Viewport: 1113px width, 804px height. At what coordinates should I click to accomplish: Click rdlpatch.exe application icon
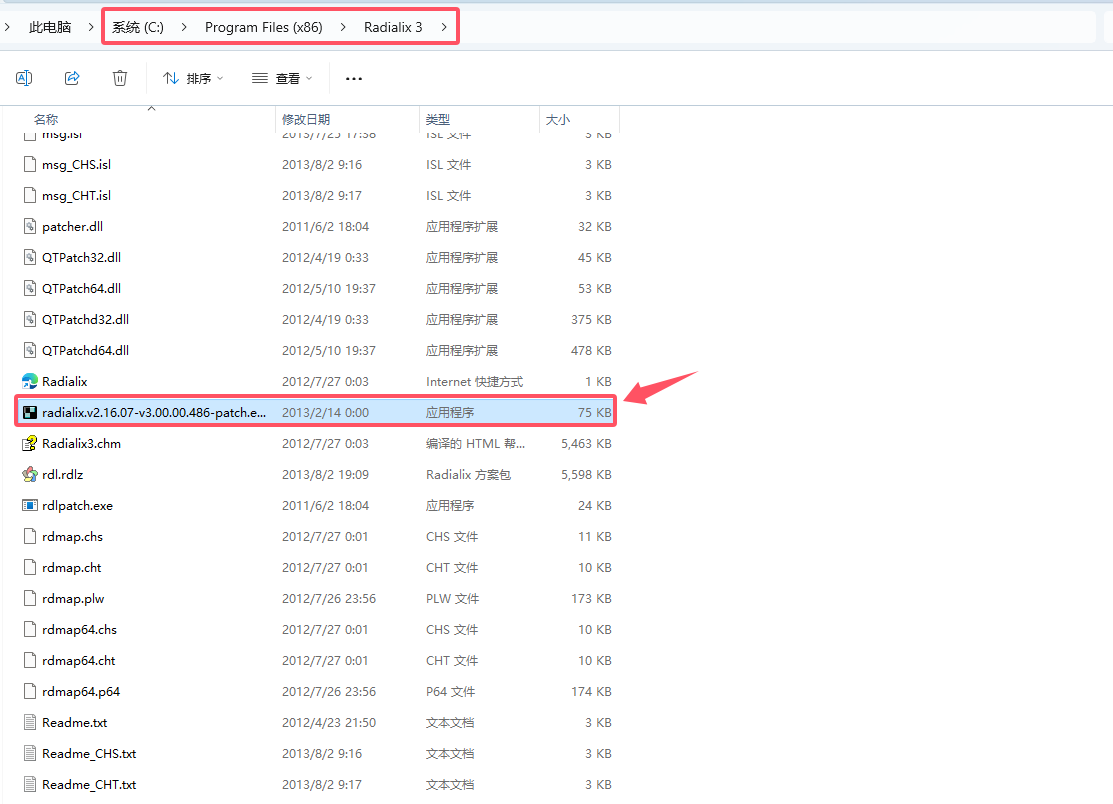[x=30, y=505]
